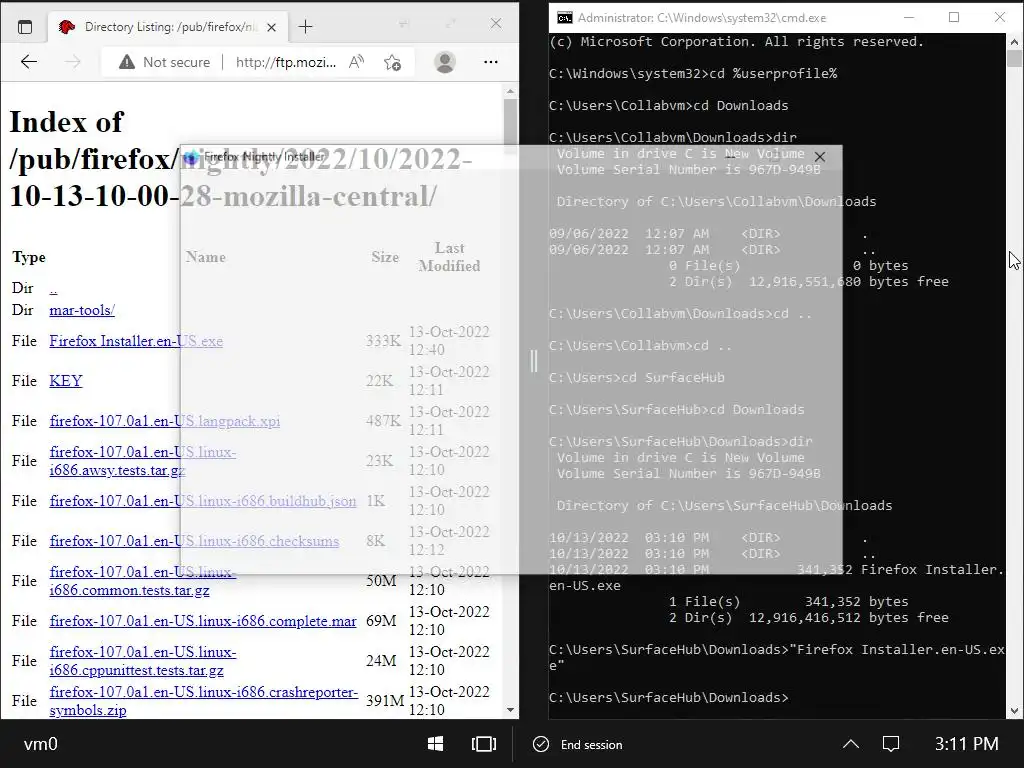
Task: Click cmd window scrollbar thumb
Action: (x=1014, y=59)
